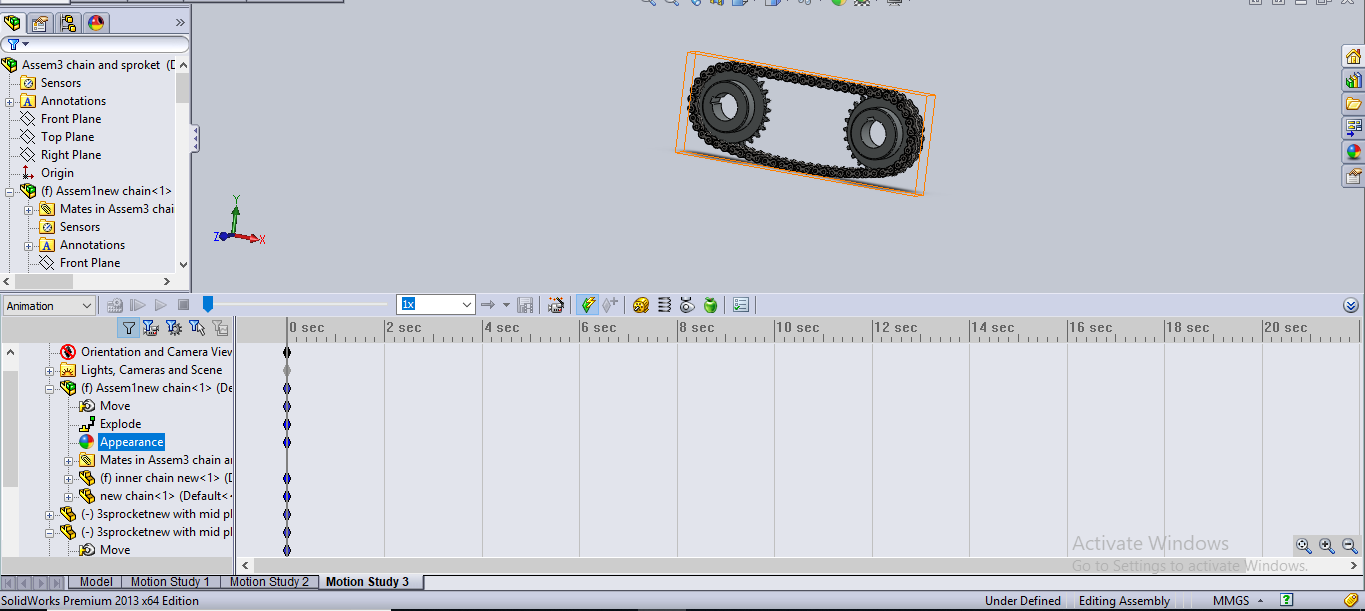Screen dimensions: 1365x611
Task: Open the PropertyManager tab
Action: (40, 23)
